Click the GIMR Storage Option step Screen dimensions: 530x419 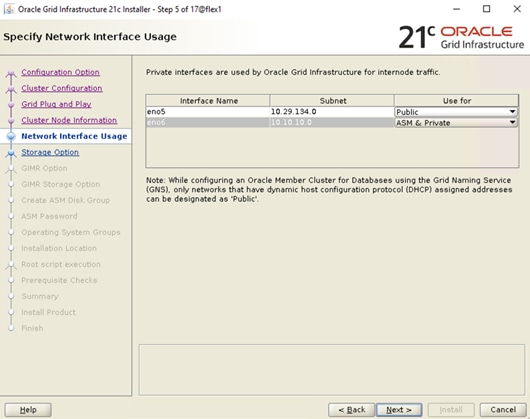(61, 184)
